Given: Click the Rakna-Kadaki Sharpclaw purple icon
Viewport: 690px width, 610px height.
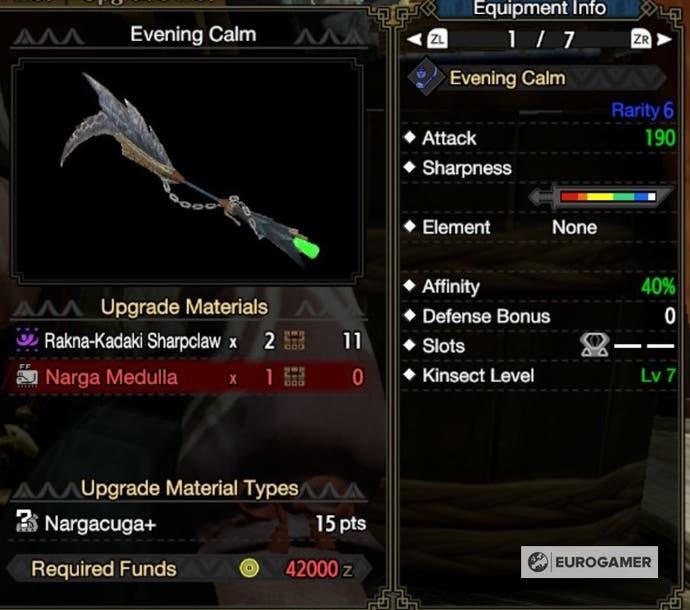Looking at the screenshot, I should pos(27,340).
